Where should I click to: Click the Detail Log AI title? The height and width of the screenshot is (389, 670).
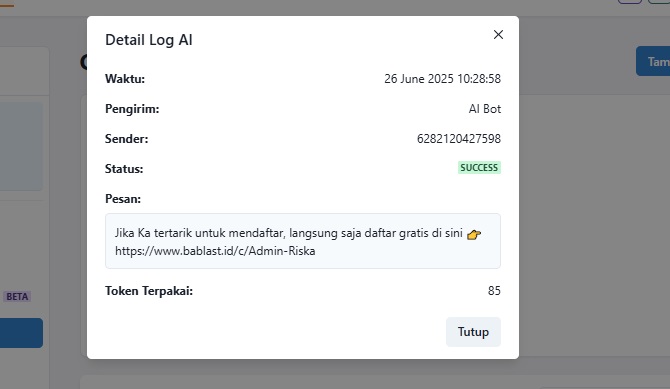coord(149,40)
